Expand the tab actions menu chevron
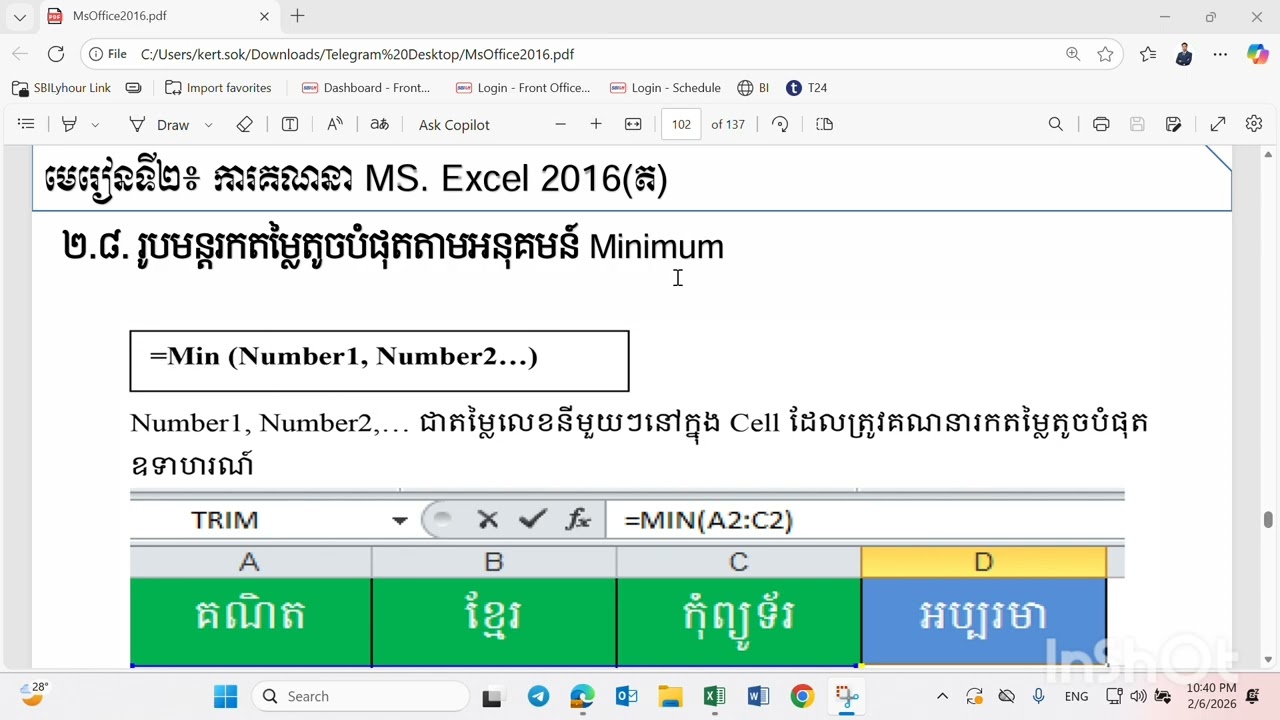 pos(19,16)
